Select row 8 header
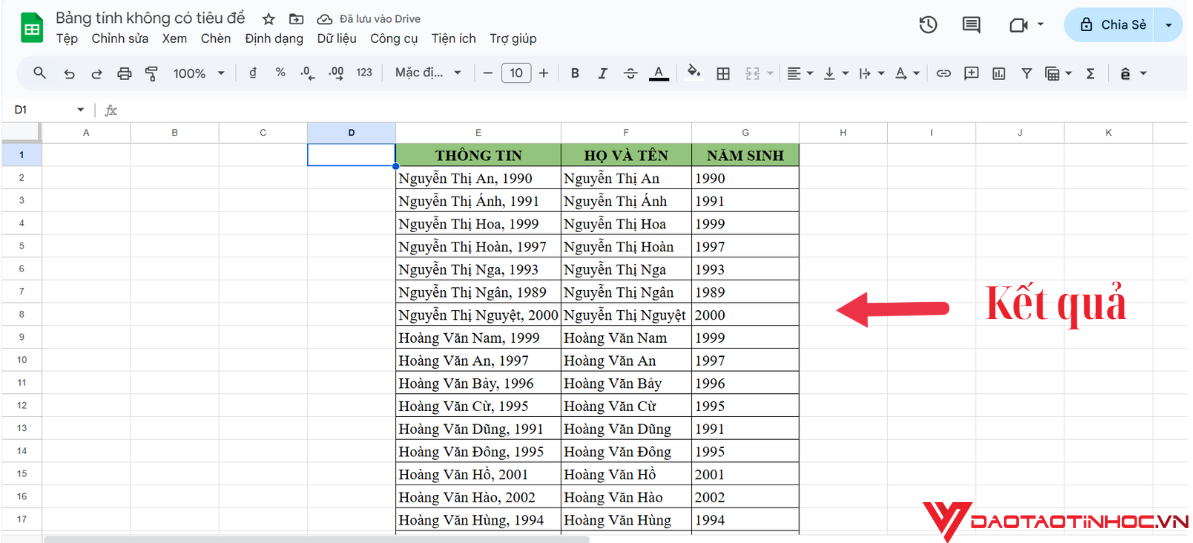 [x=21, y=314]
